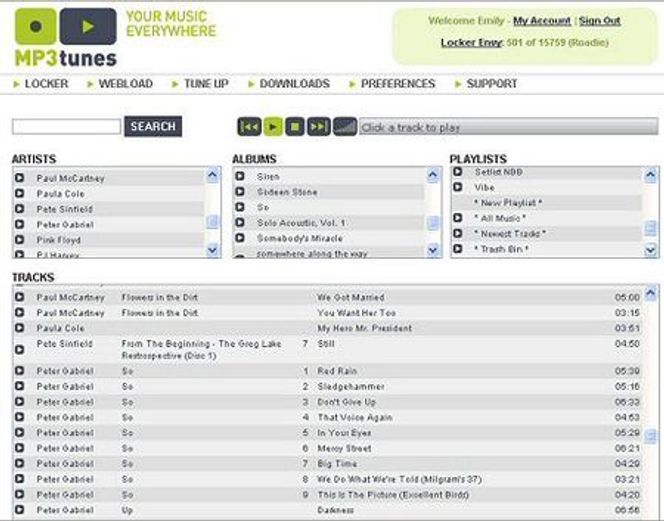
Task: Click the Sign Out link
Action: click(x=600, y=21)
